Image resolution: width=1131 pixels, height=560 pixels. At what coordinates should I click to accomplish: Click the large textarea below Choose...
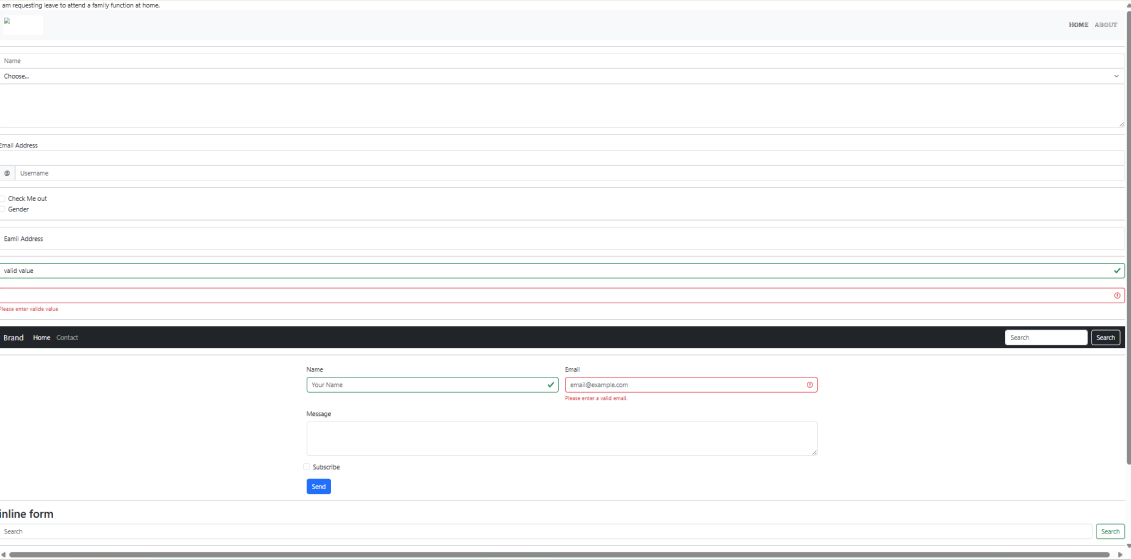(562, 105)
